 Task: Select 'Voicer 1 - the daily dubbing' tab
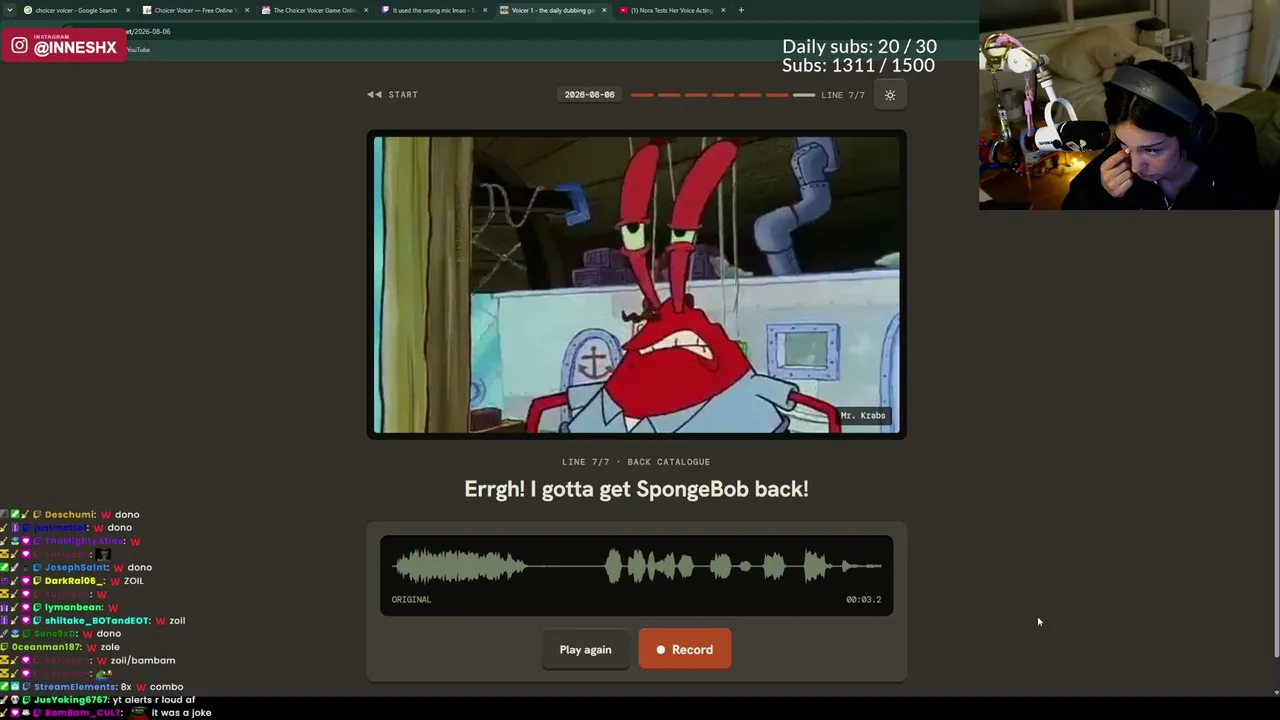tap(550, 10)
